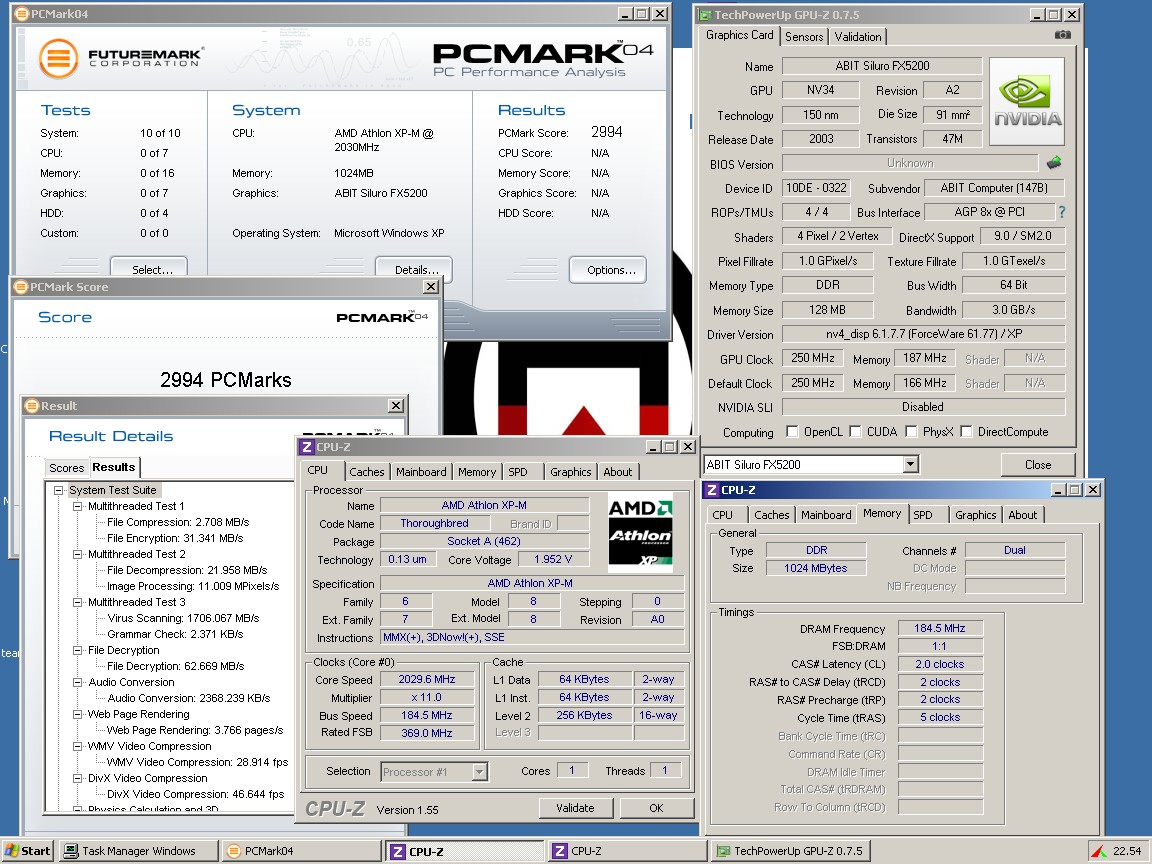The height and width of the screenshot is (864, 1152).
Task: Click the taskbar clock showing 22.54
Action: coord(1127,851)
